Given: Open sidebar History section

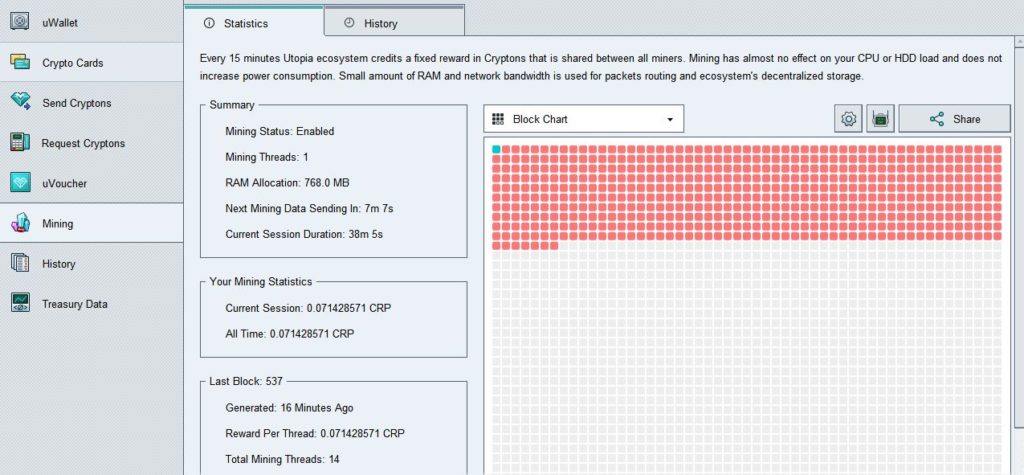Looking at the screenshot, I should coord(91,263).
